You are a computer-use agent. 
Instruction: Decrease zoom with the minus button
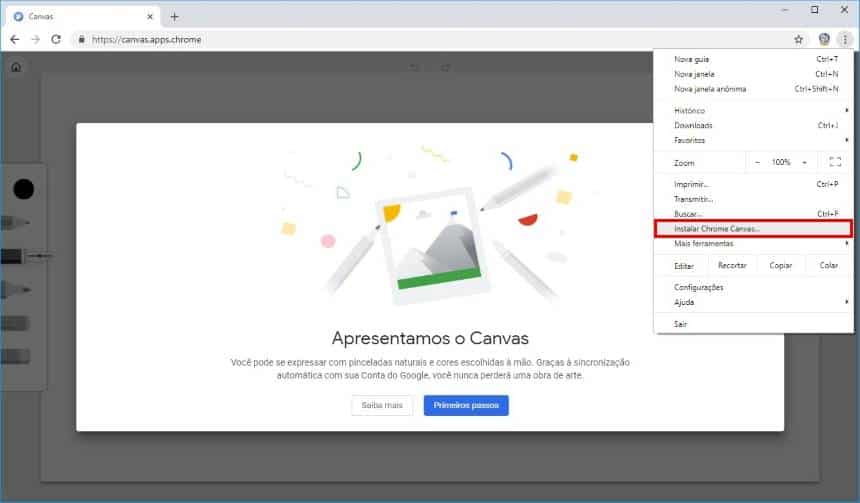pos(757,162)
